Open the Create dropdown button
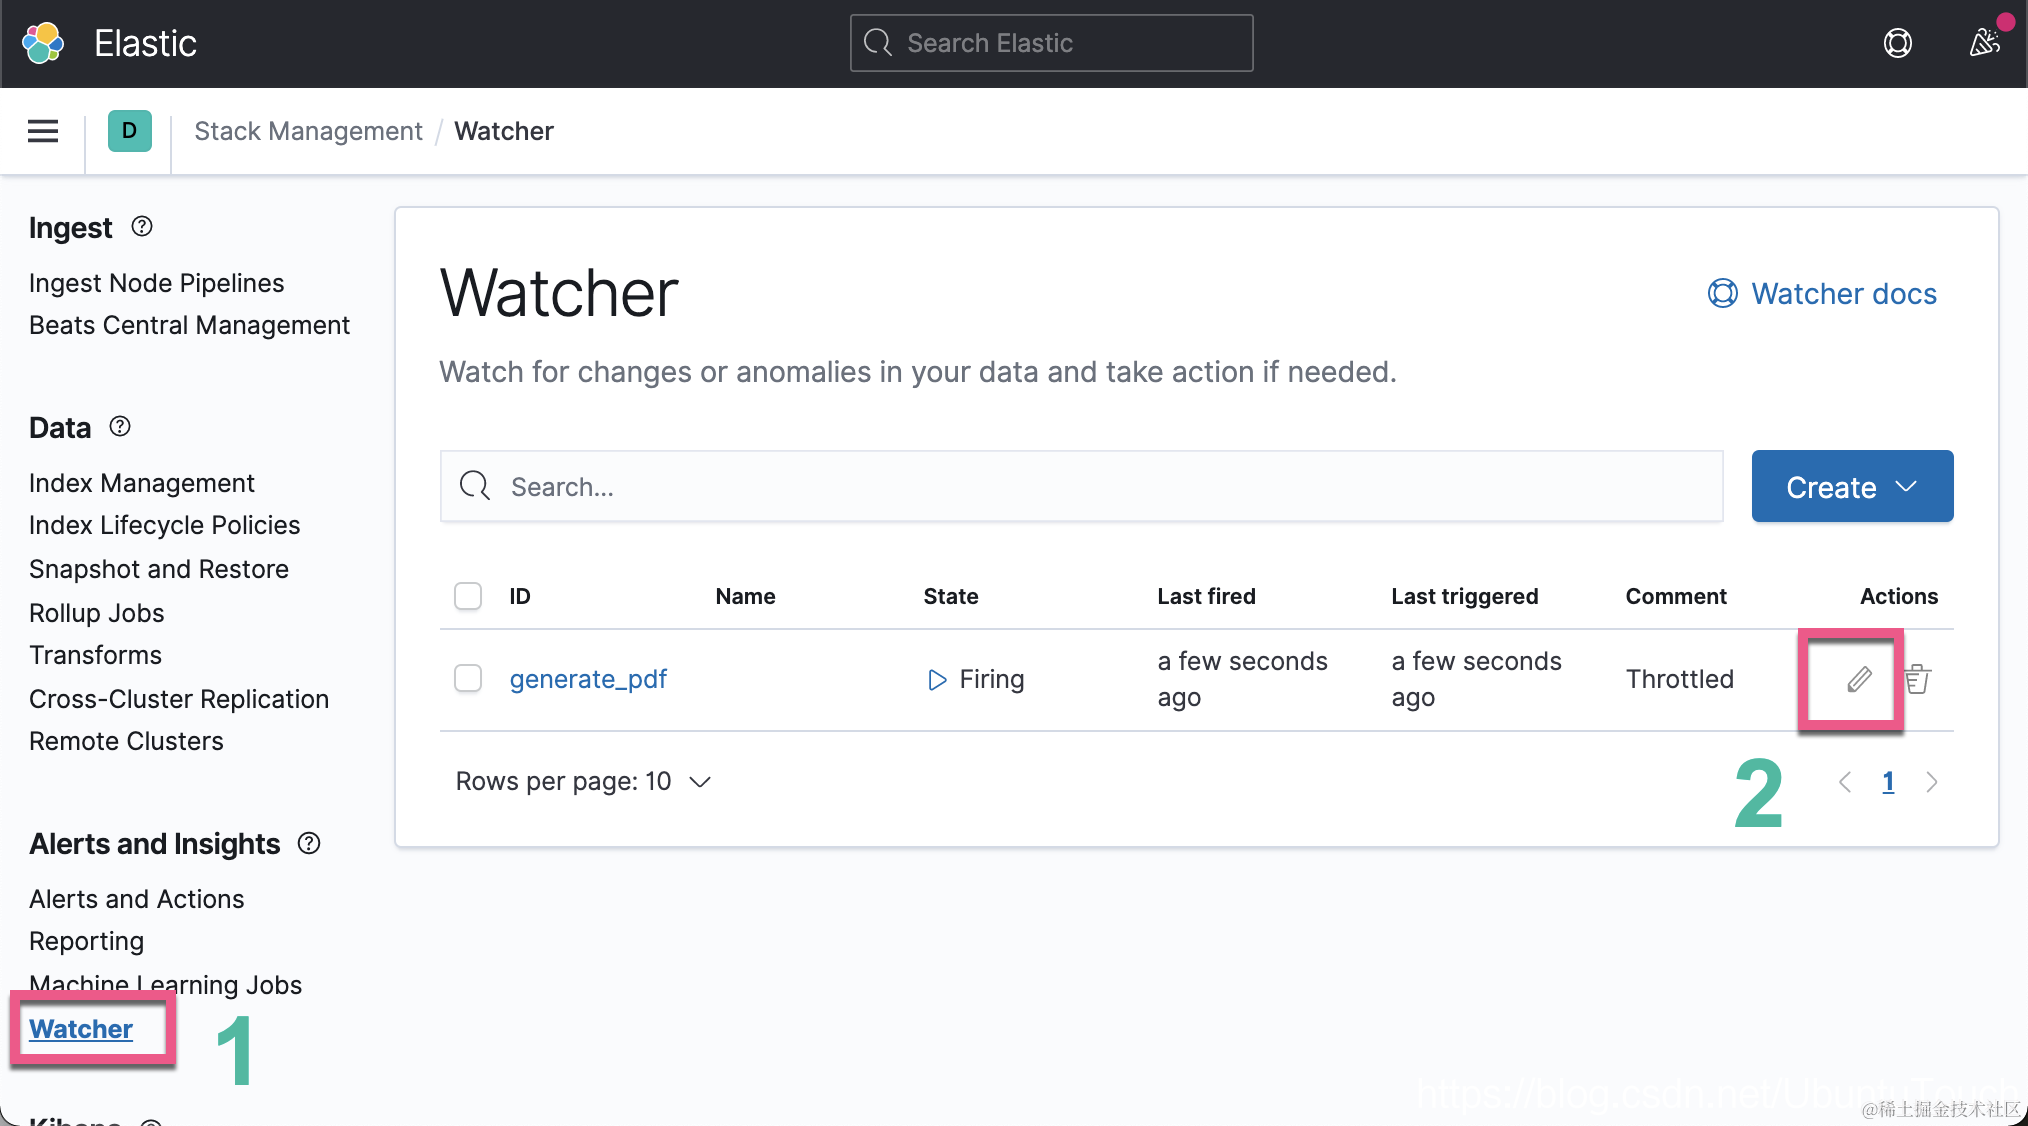 1851,487
